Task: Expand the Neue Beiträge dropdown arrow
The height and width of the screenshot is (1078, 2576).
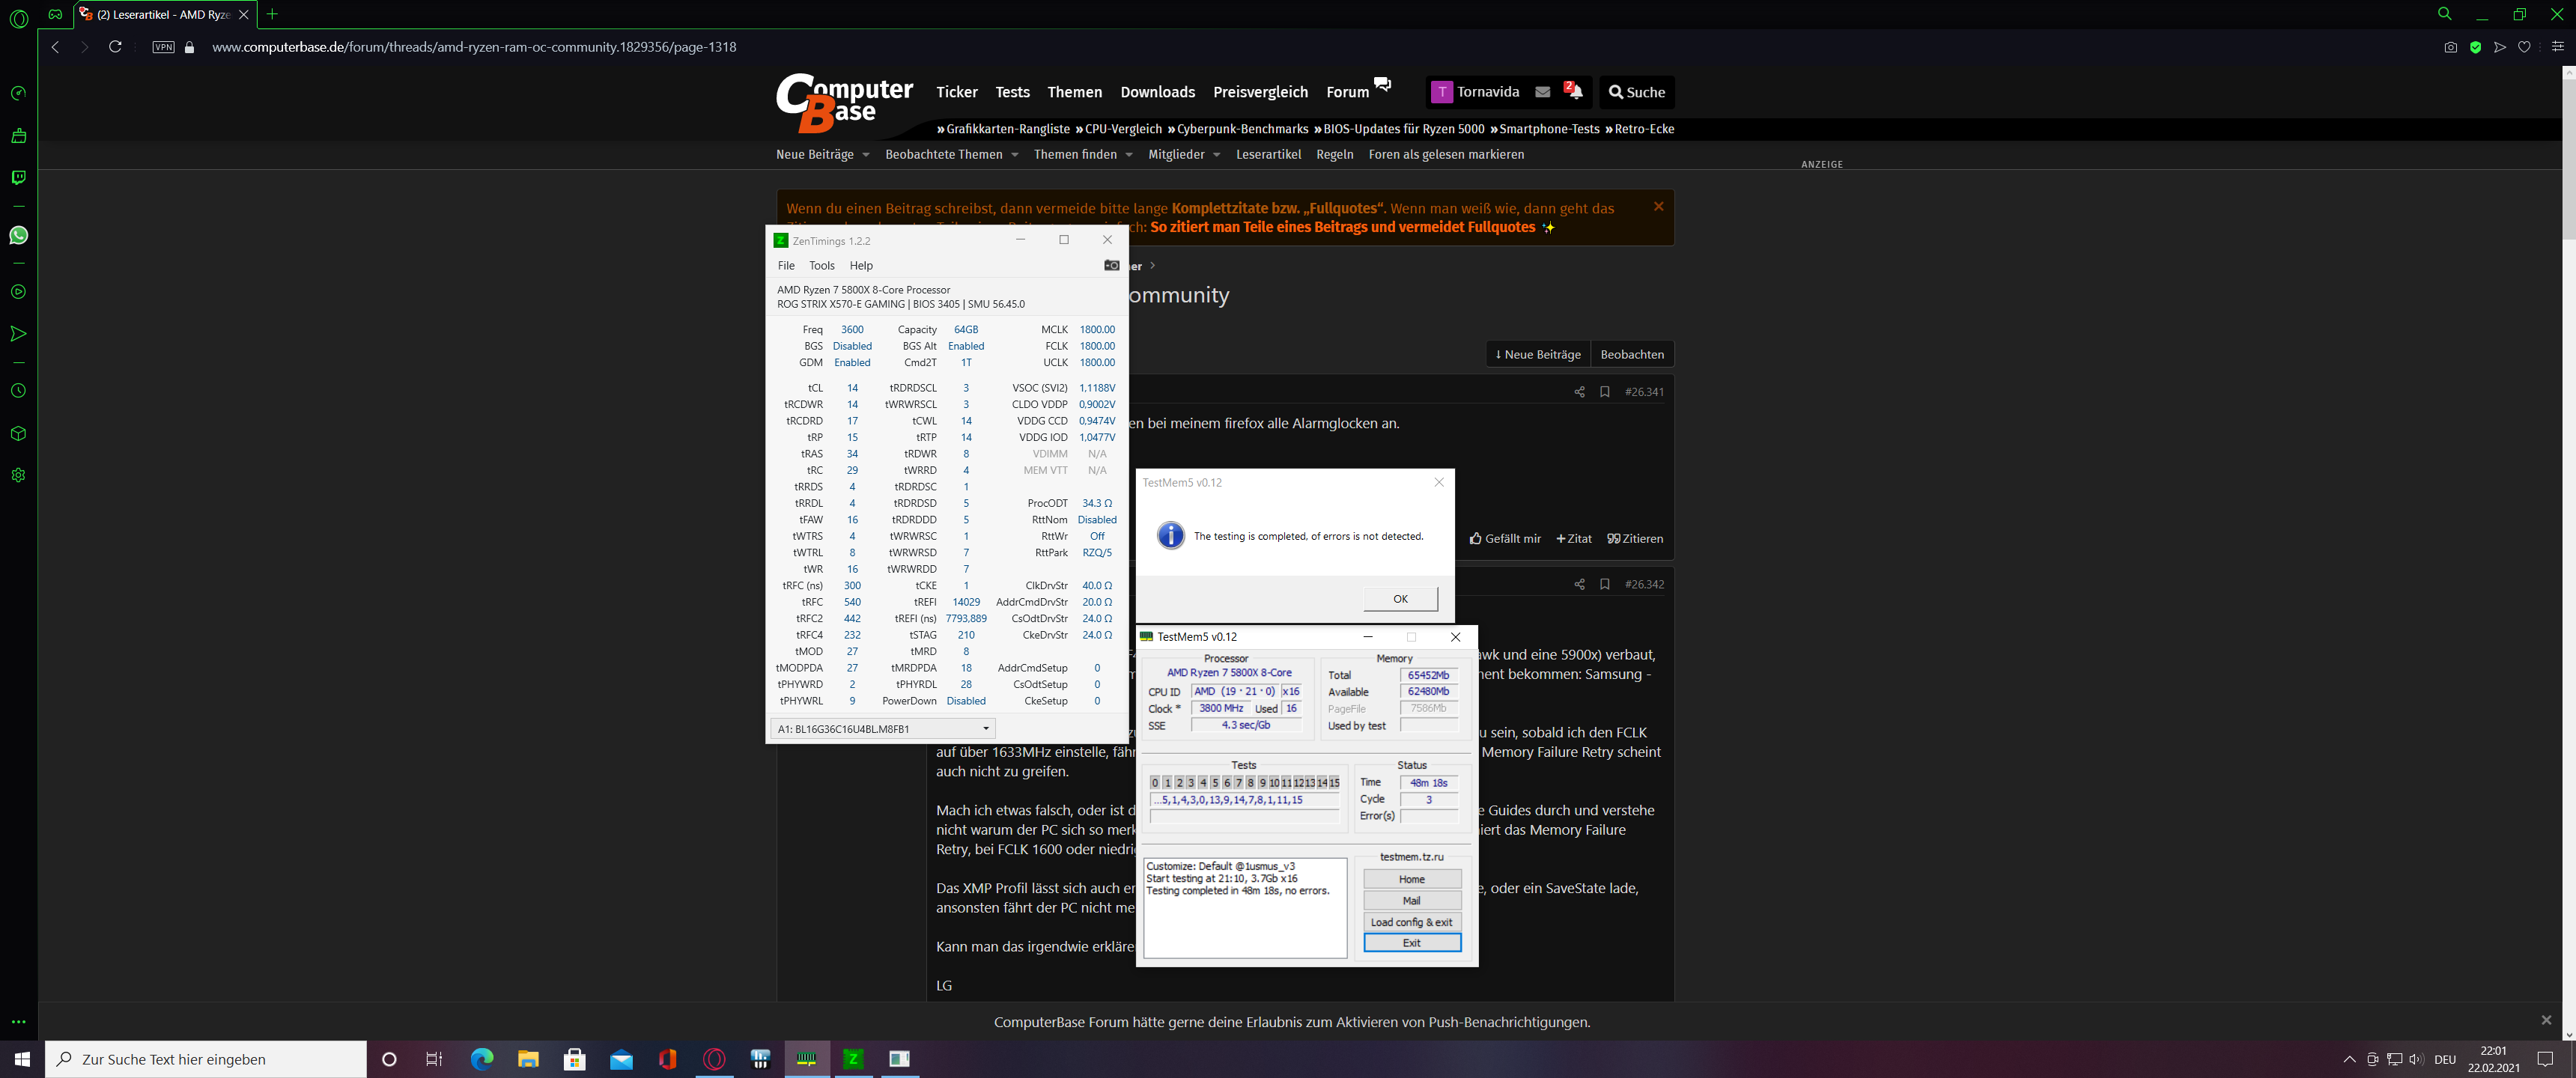Action: pos(866,155)
